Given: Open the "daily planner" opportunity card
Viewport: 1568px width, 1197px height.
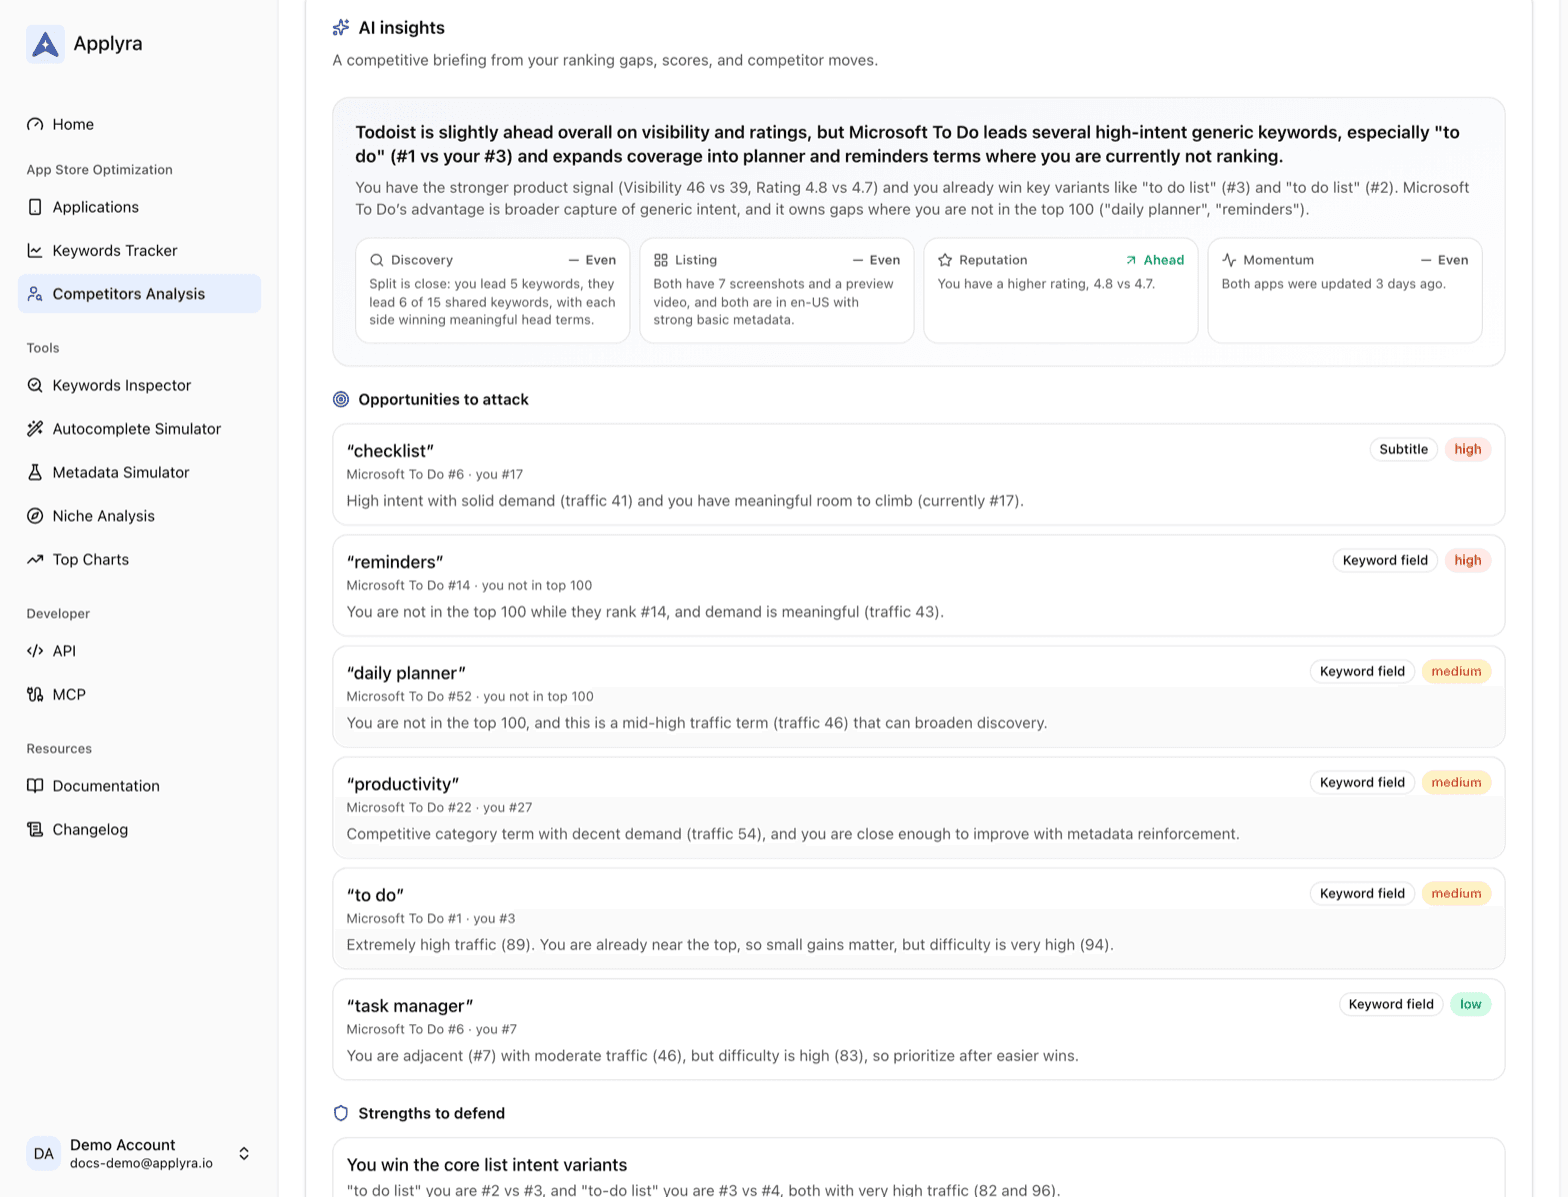Looking at the screenshot, I should coord(918,696).
